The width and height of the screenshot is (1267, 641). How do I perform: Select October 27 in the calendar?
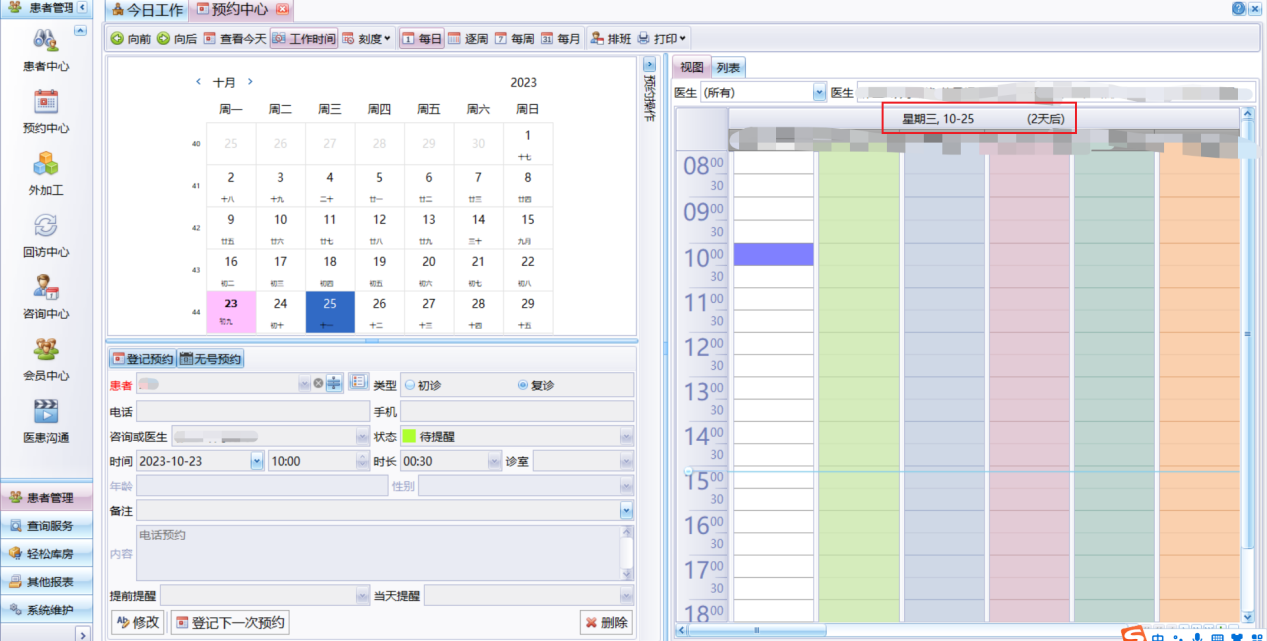click(429, 309)
